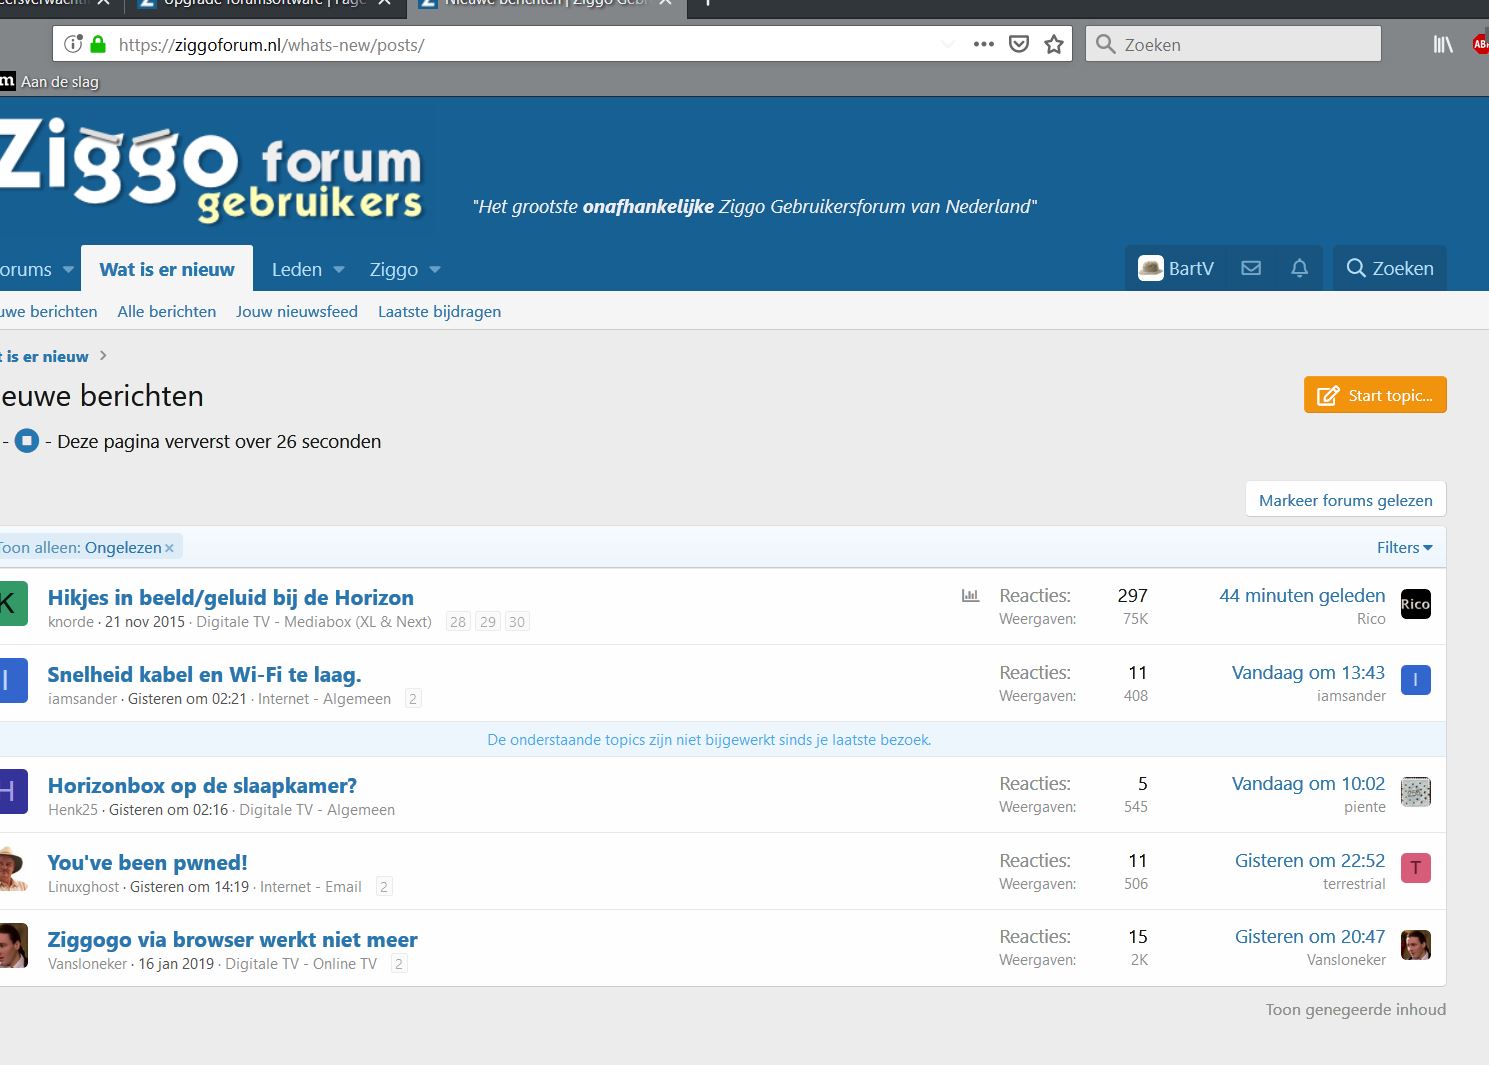Open the You've been pwned! thread
This screenshot has width=1489, height=1065.
[x=147, y=862]
